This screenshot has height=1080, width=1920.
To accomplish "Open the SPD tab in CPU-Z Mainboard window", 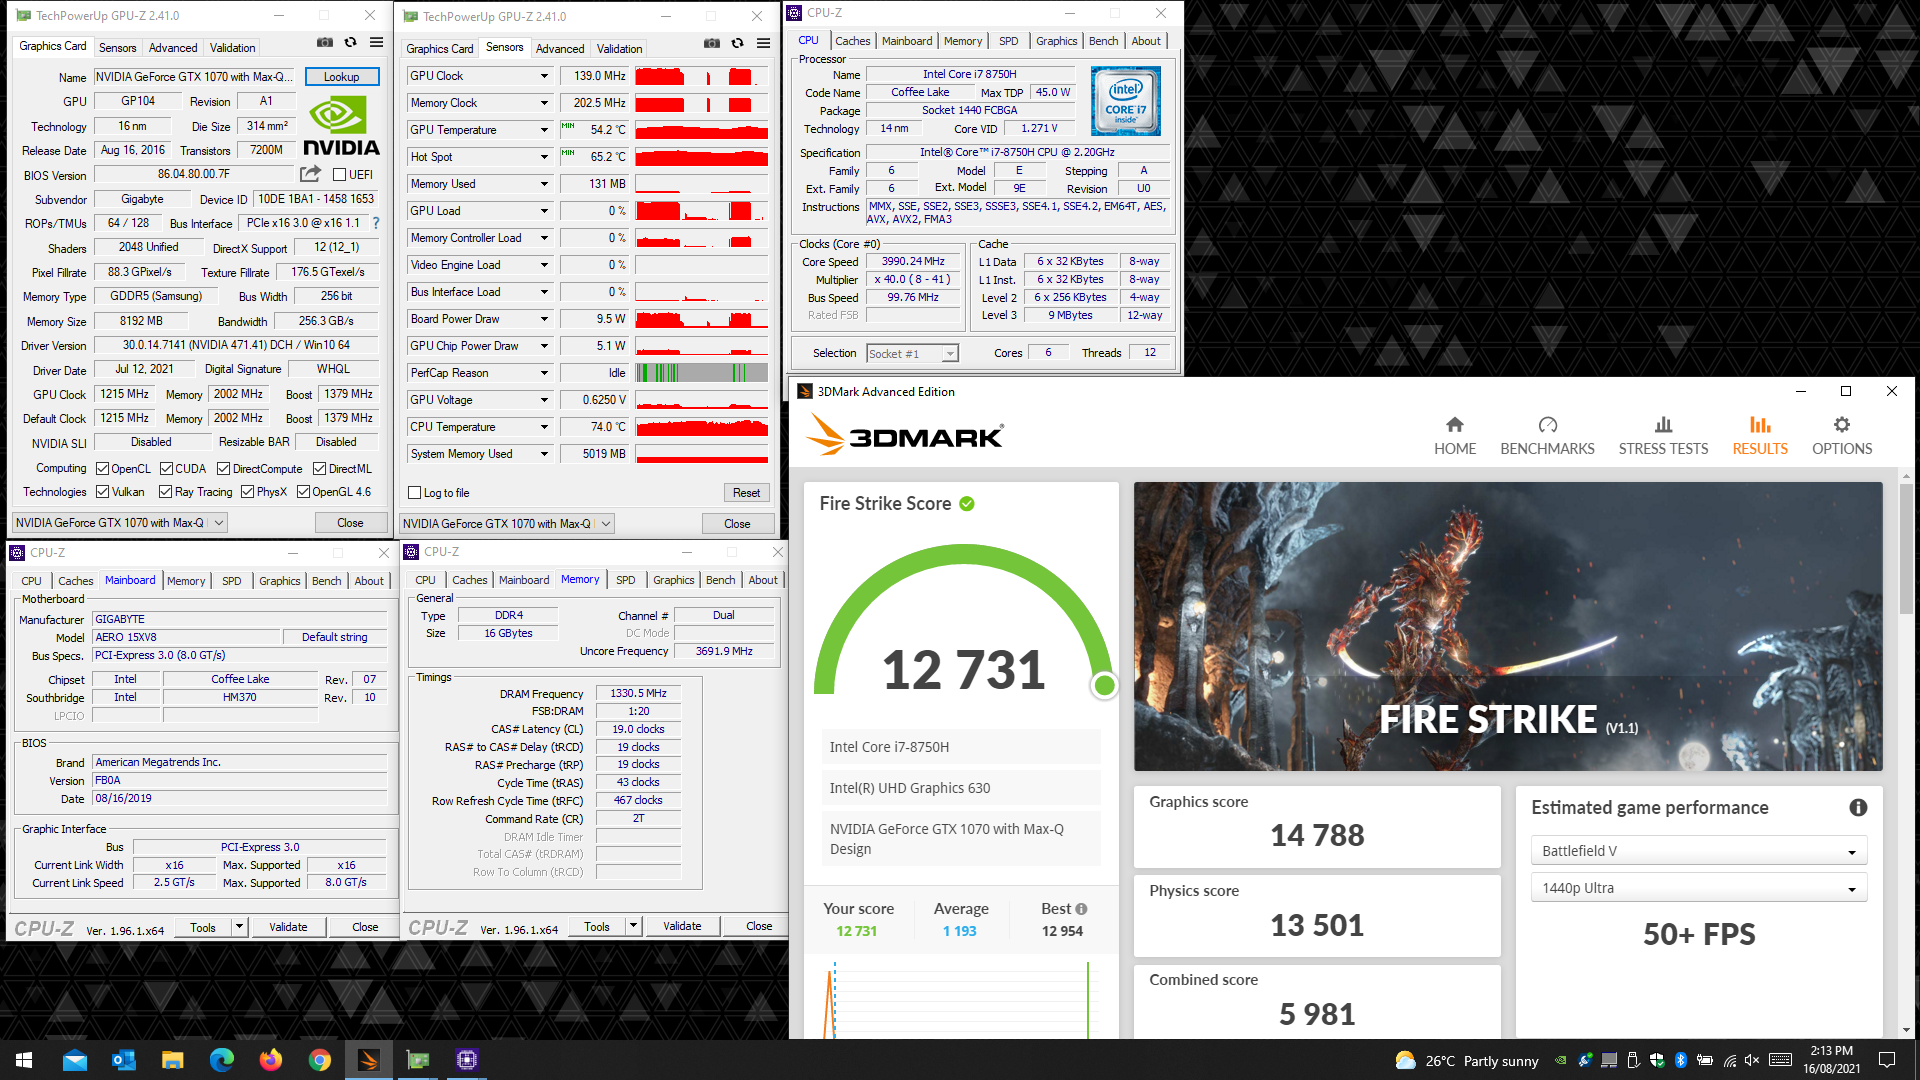I will pyautogui.click(x=232, y=581).
